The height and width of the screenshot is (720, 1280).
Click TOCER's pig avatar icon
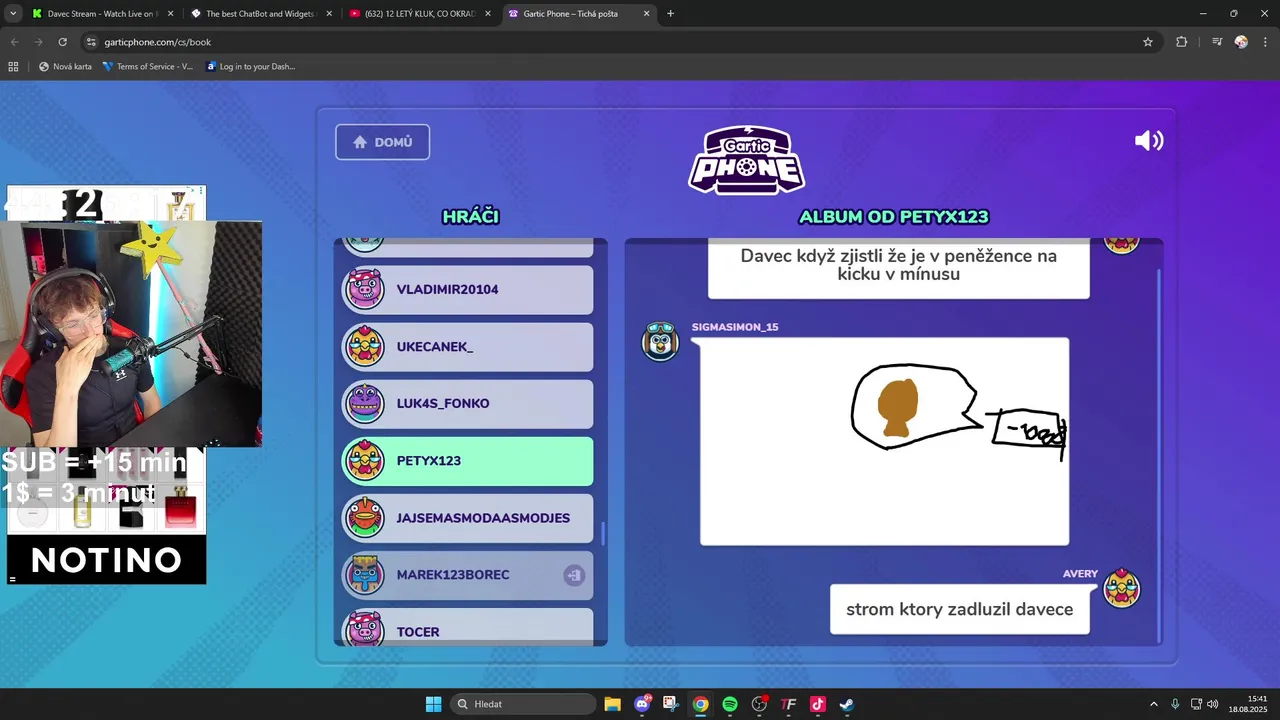tap(365, 629)
